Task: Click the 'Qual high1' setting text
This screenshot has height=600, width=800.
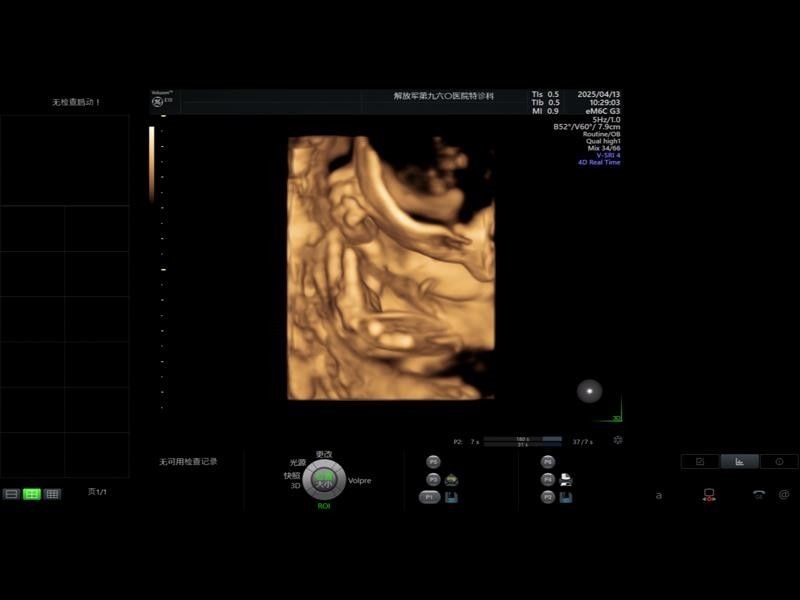Action: (x=603, y=141)
